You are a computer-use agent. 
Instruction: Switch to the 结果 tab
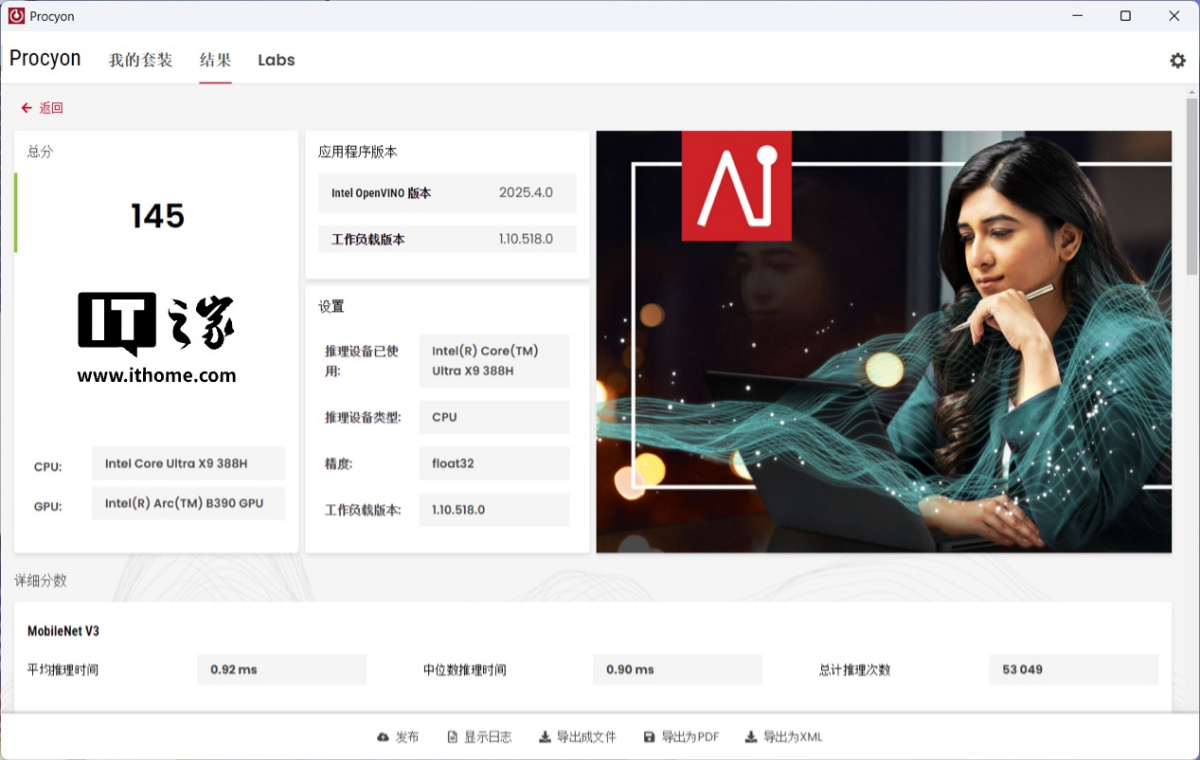[x=215, y=60]
